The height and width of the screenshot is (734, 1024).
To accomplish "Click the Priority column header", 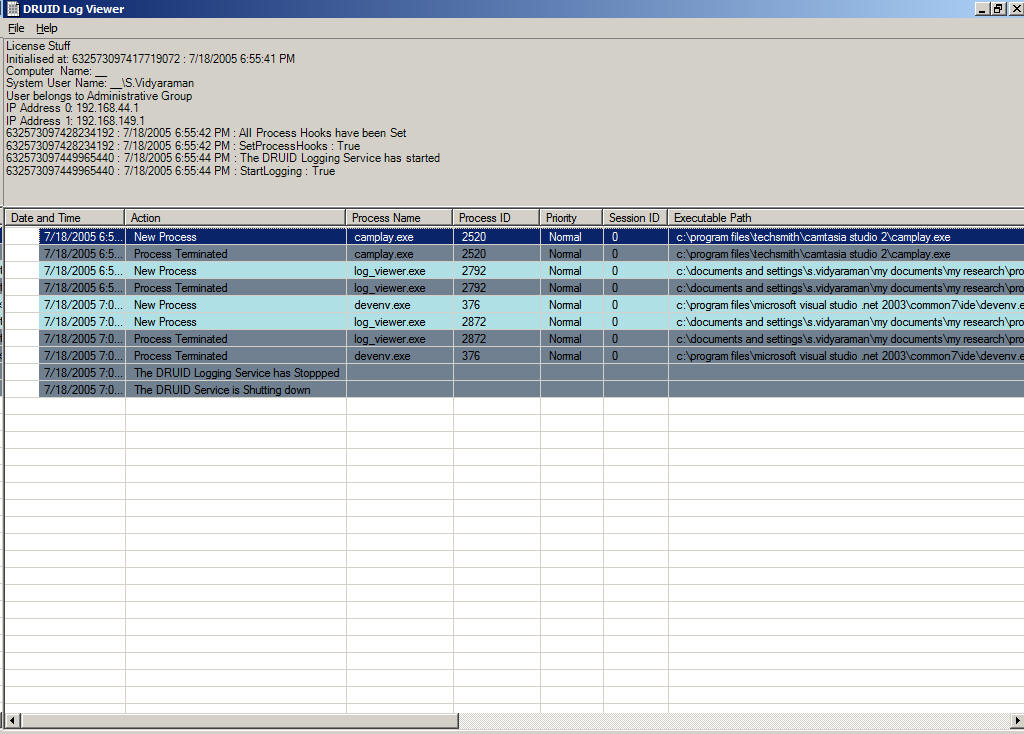I will pyautogui.click(x=571, y=218).
